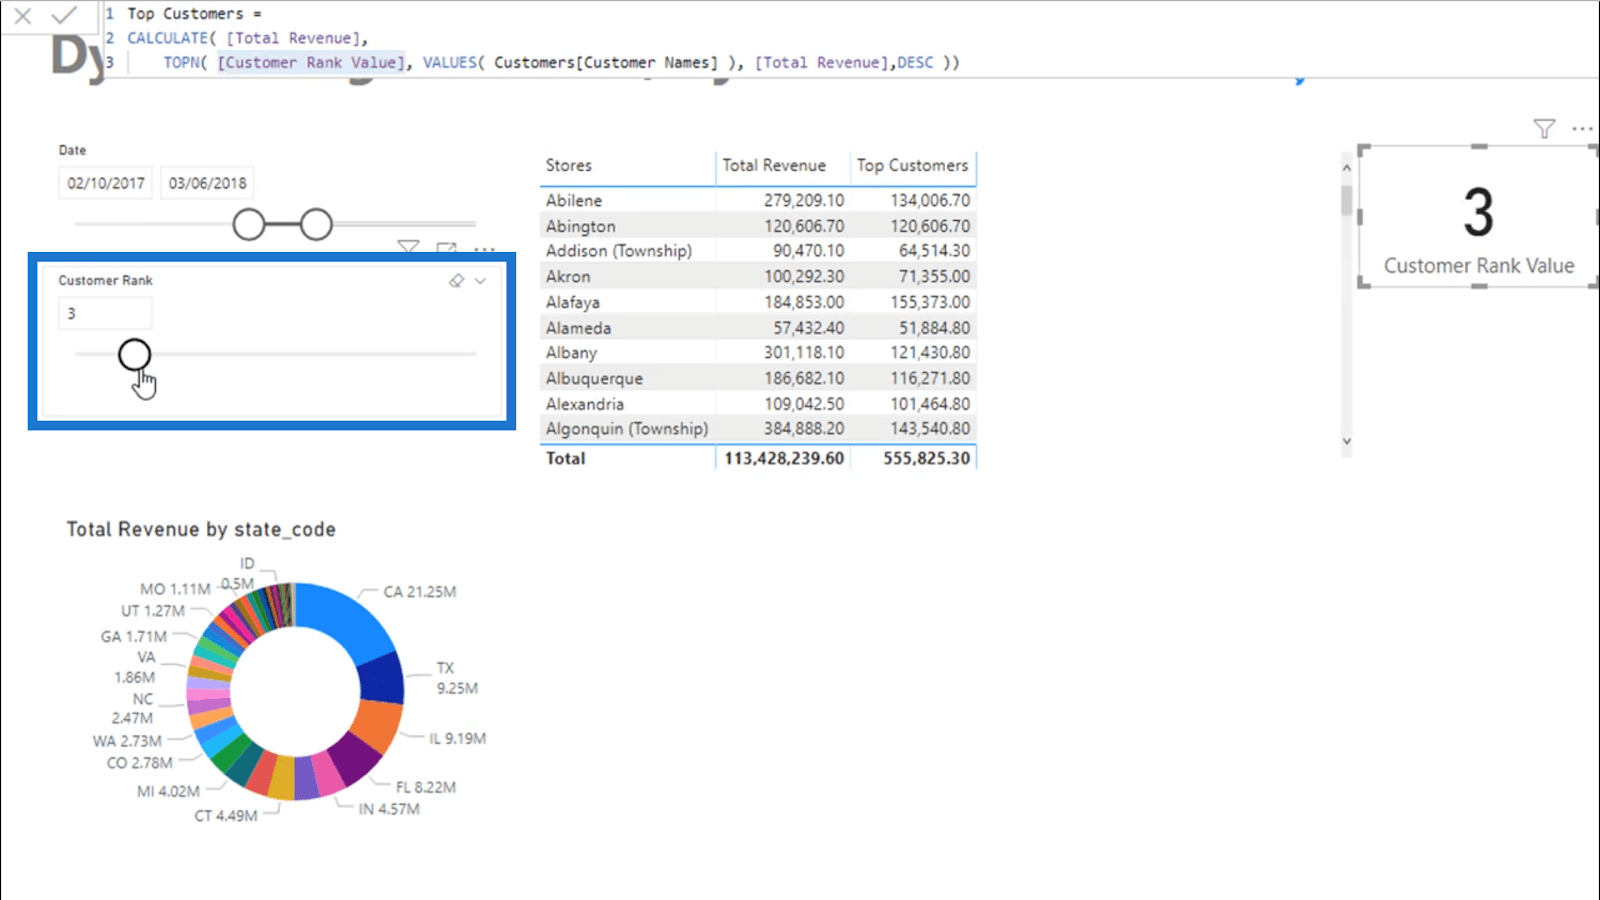
Task: Open focus mode icon above the Customer Rank slicer
Action: pyautogui.click(x=446, y=247)
